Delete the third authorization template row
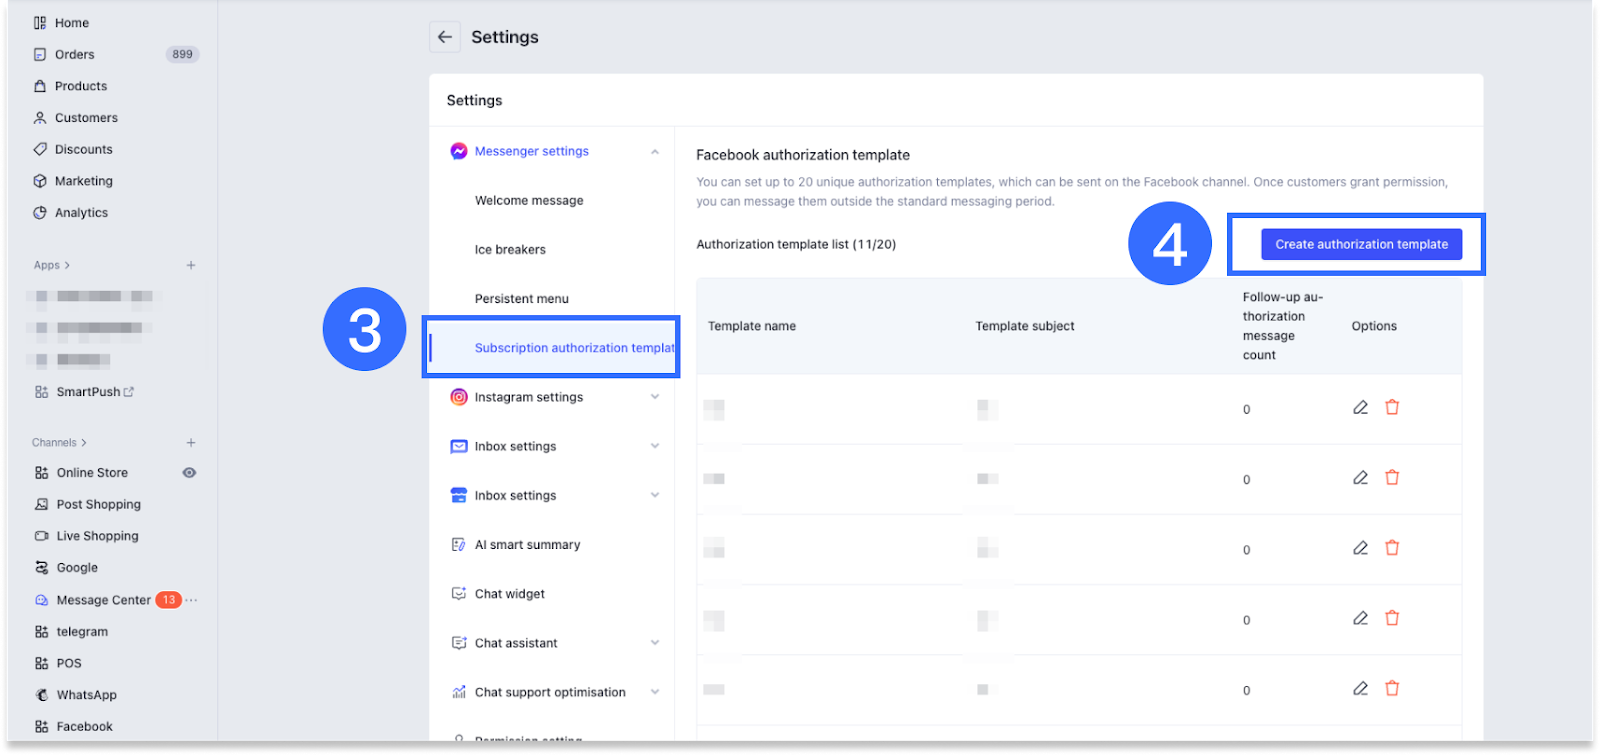1600x756 pixels. [x=1392, y=548]
